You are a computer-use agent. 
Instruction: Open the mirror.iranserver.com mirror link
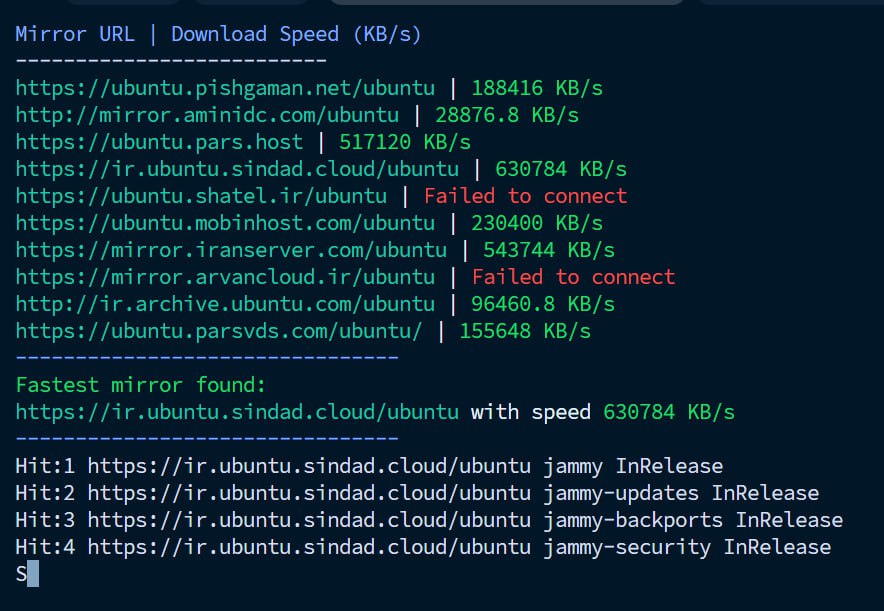pyautogui.click(x=231, y=250)
